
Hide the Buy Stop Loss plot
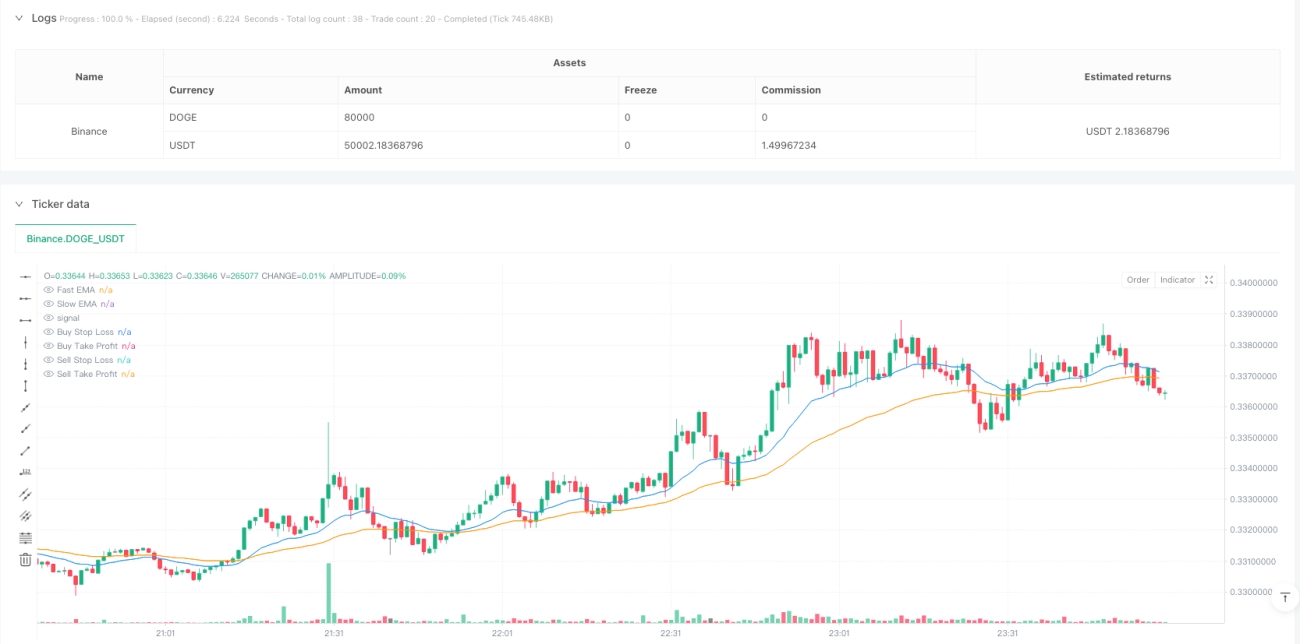48,332
